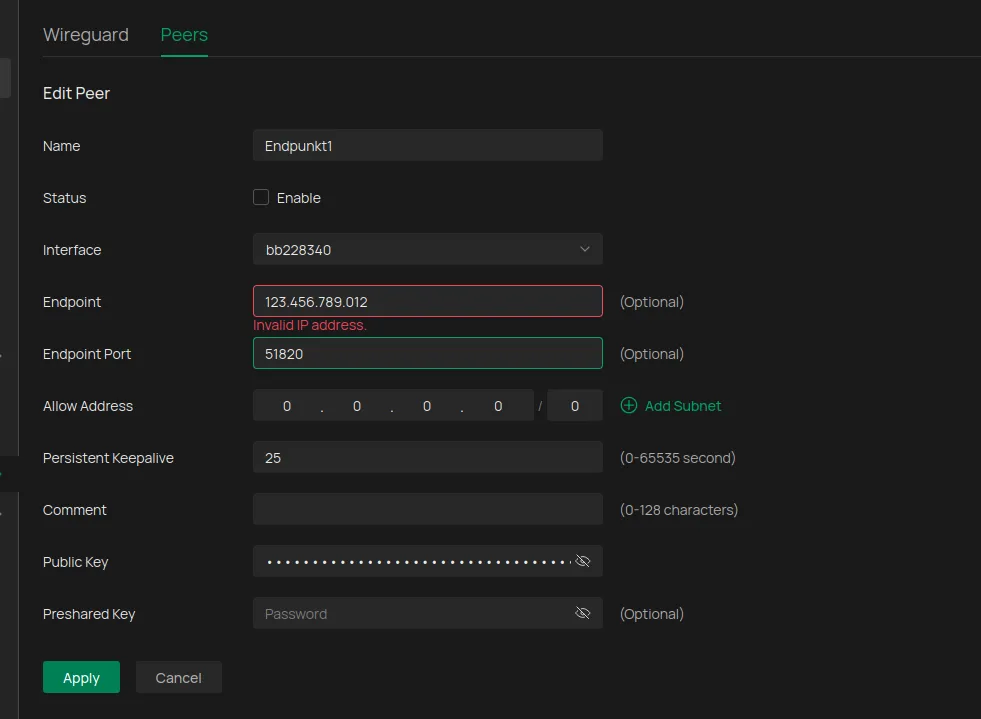Enable the Status checkbox
This screenshot has width=981, height=719.
pyautogui.click(x=260, y=197)
